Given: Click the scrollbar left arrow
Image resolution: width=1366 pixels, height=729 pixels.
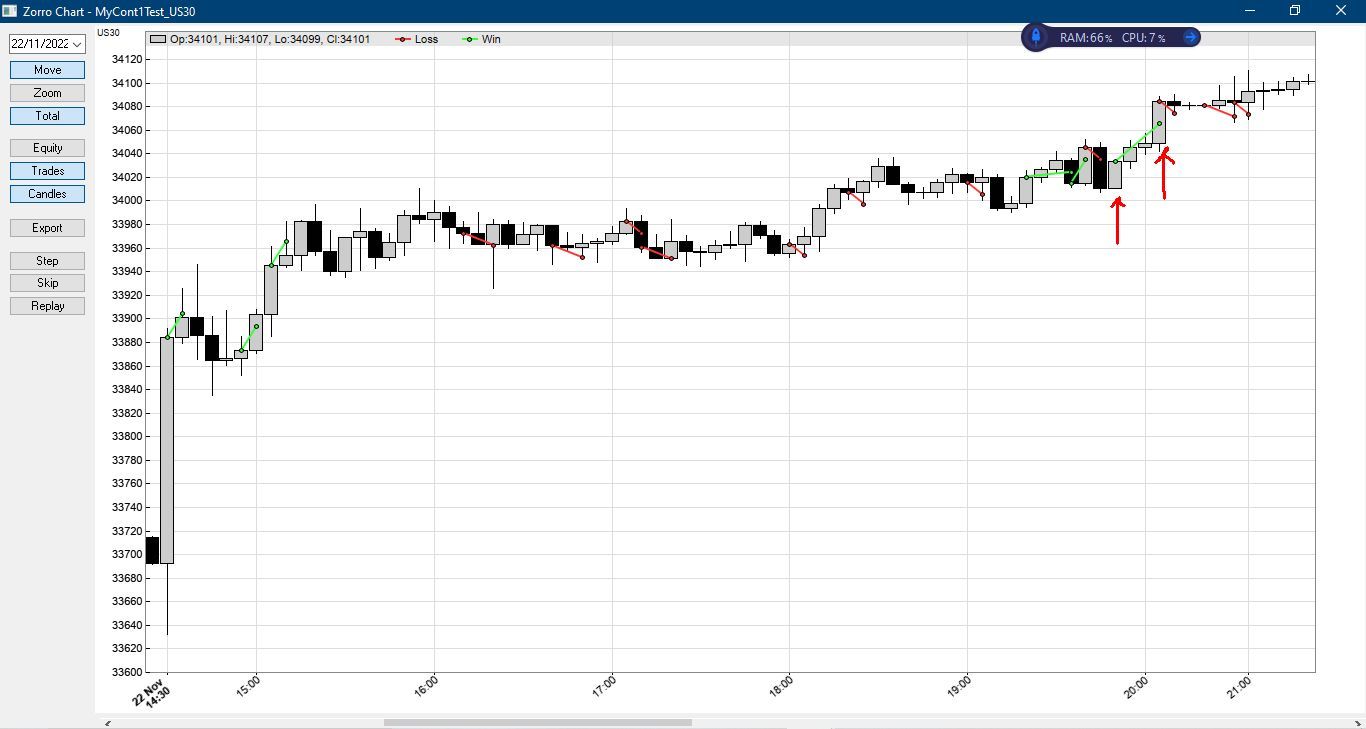Looking at the screenshot, I should pyautogui.click(x=108, y=723).
